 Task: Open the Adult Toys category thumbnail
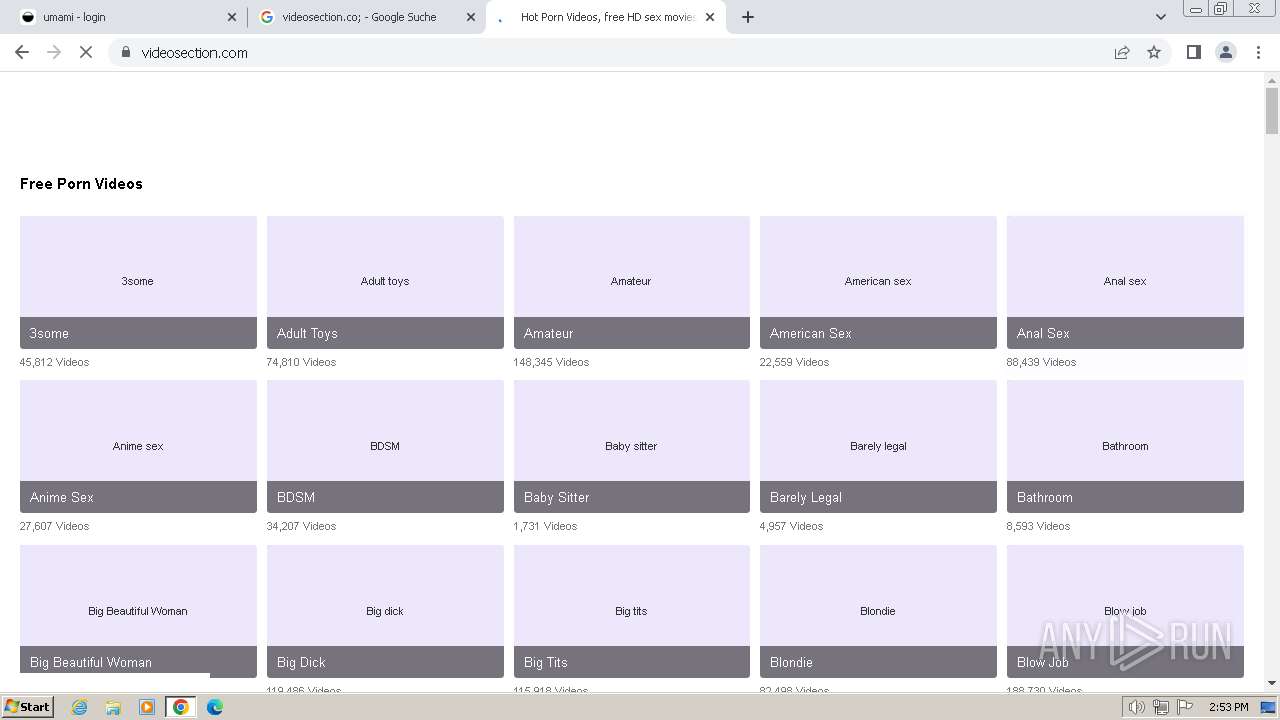pyautogui.click(x=385, y=282)
